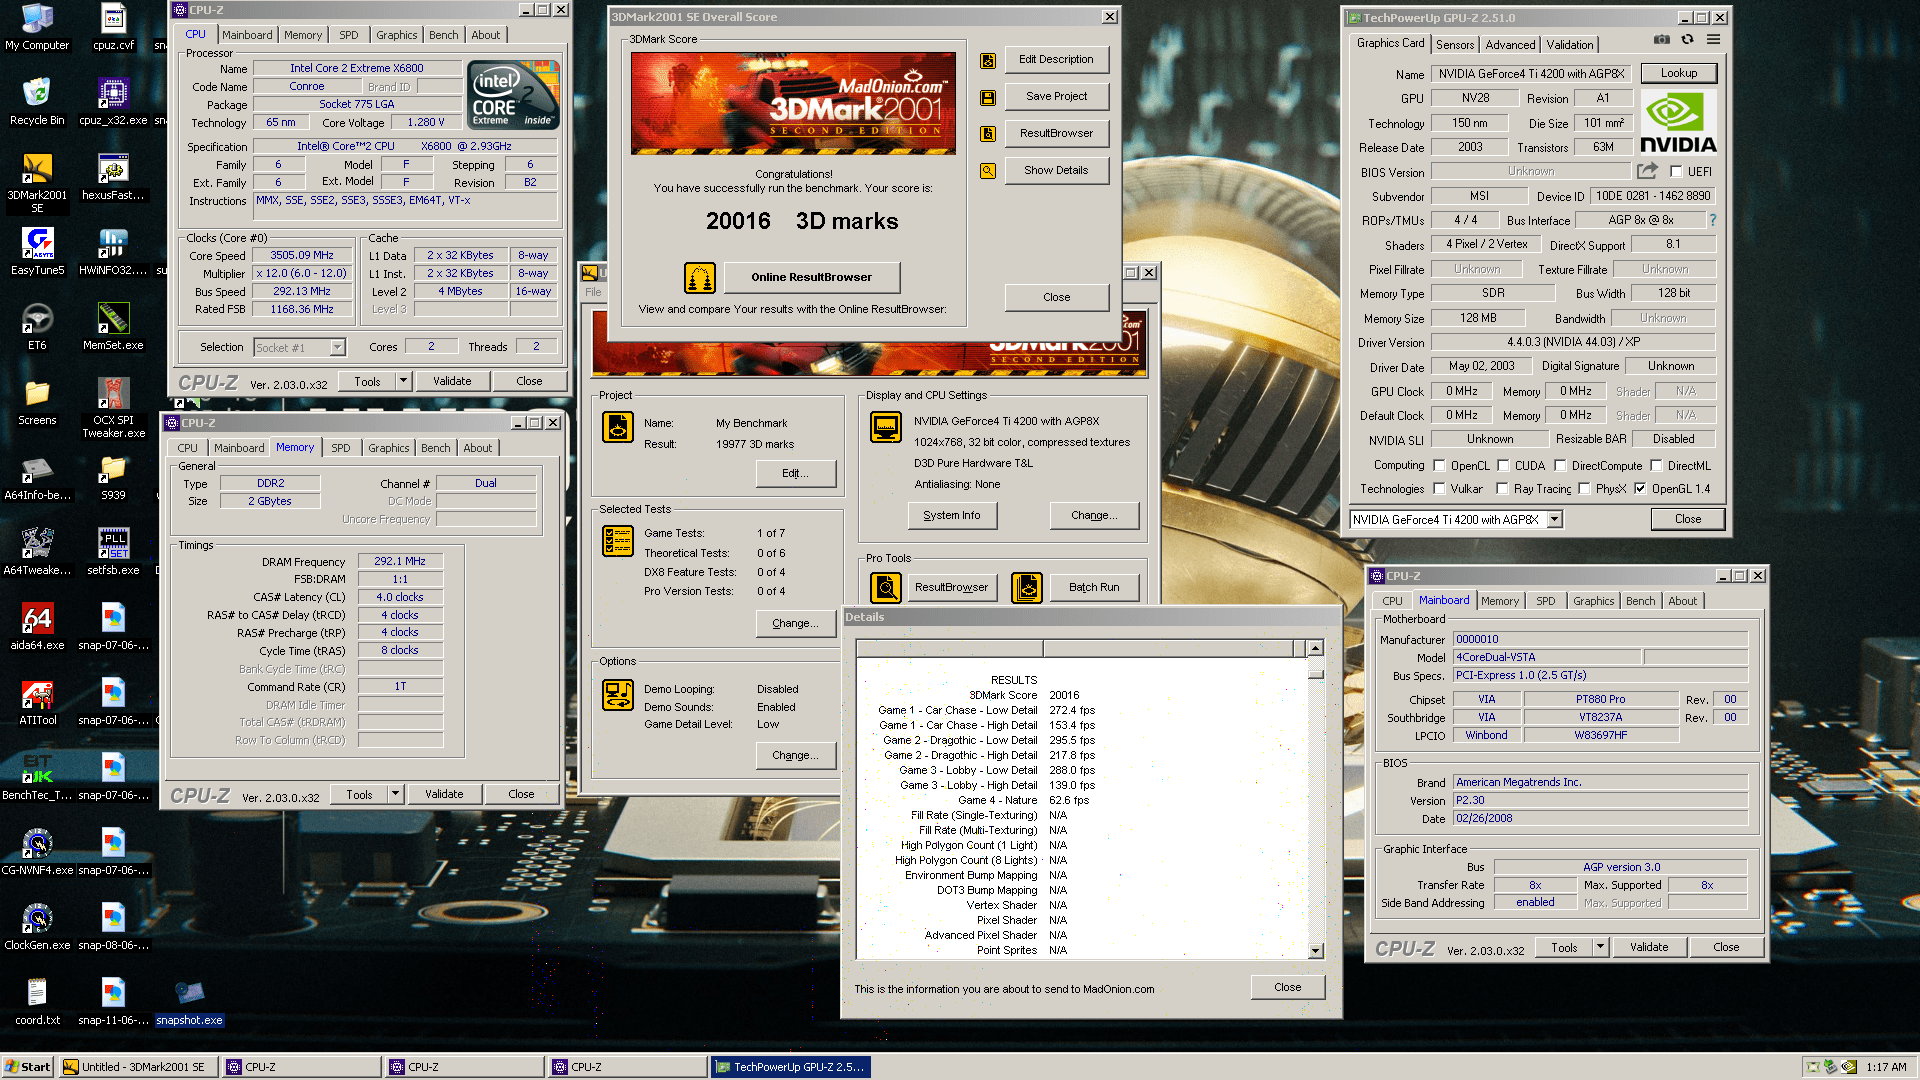Open the Screens folder on desktop

pos(37,402)
